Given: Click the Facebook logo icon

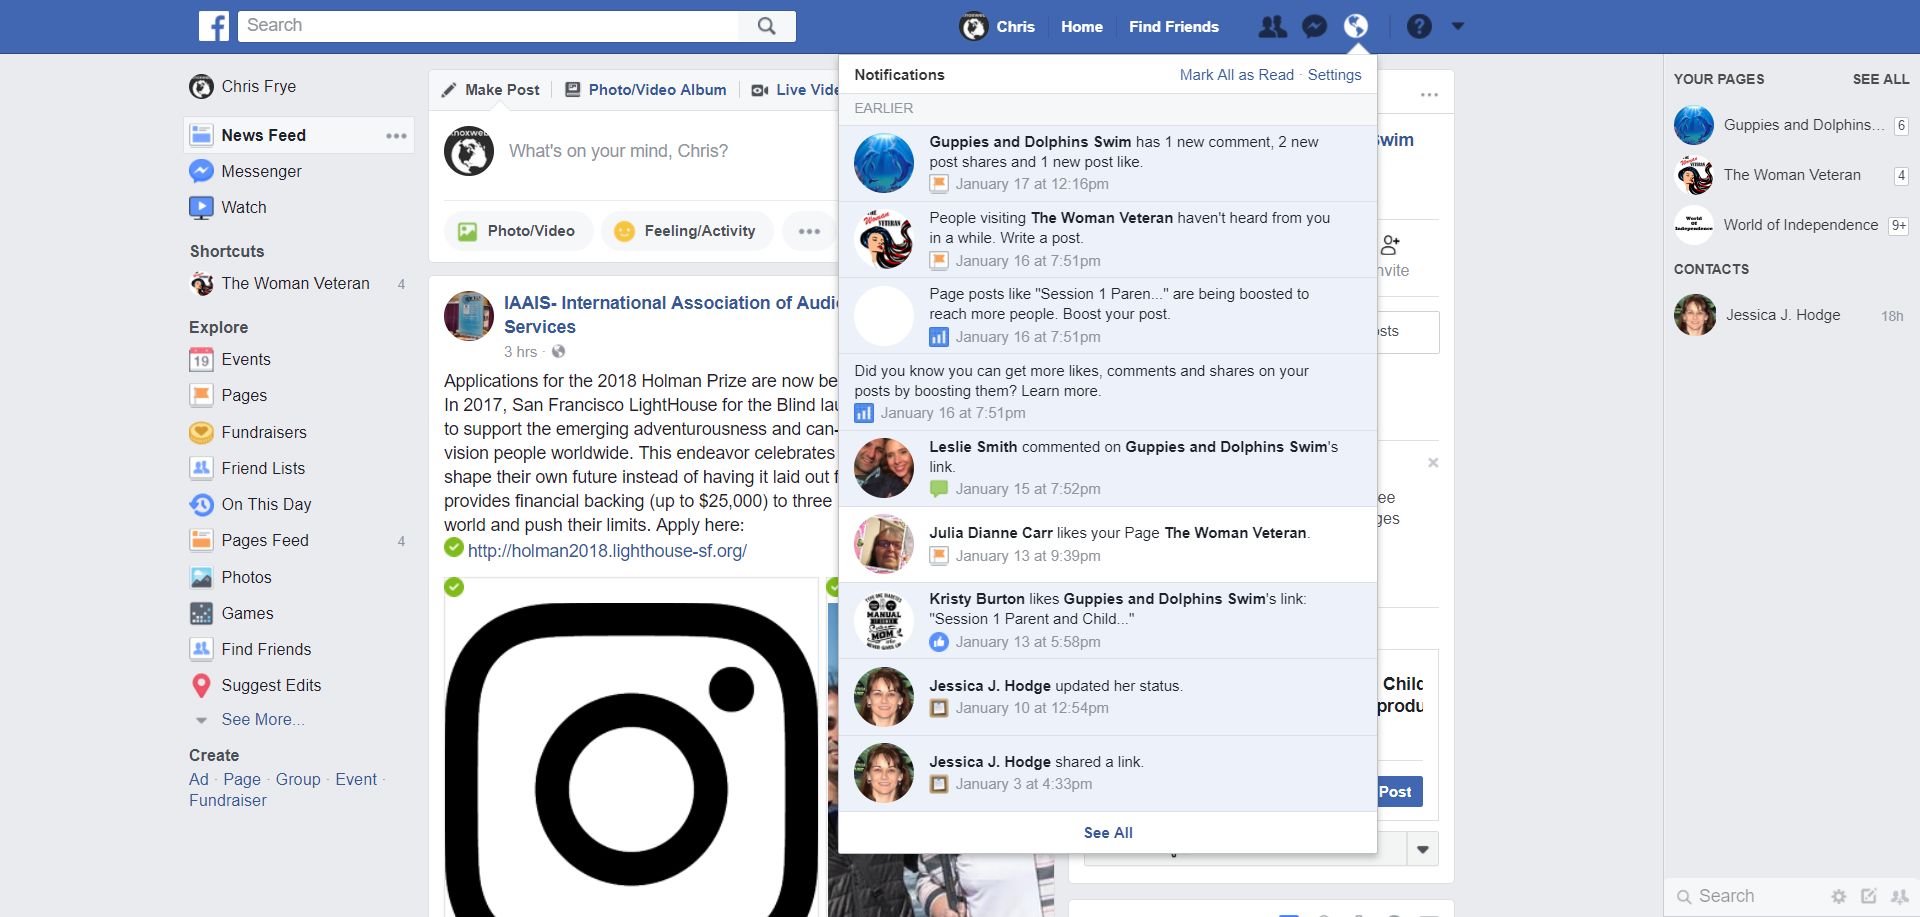Looking at the screenshot, I should 214,26.
